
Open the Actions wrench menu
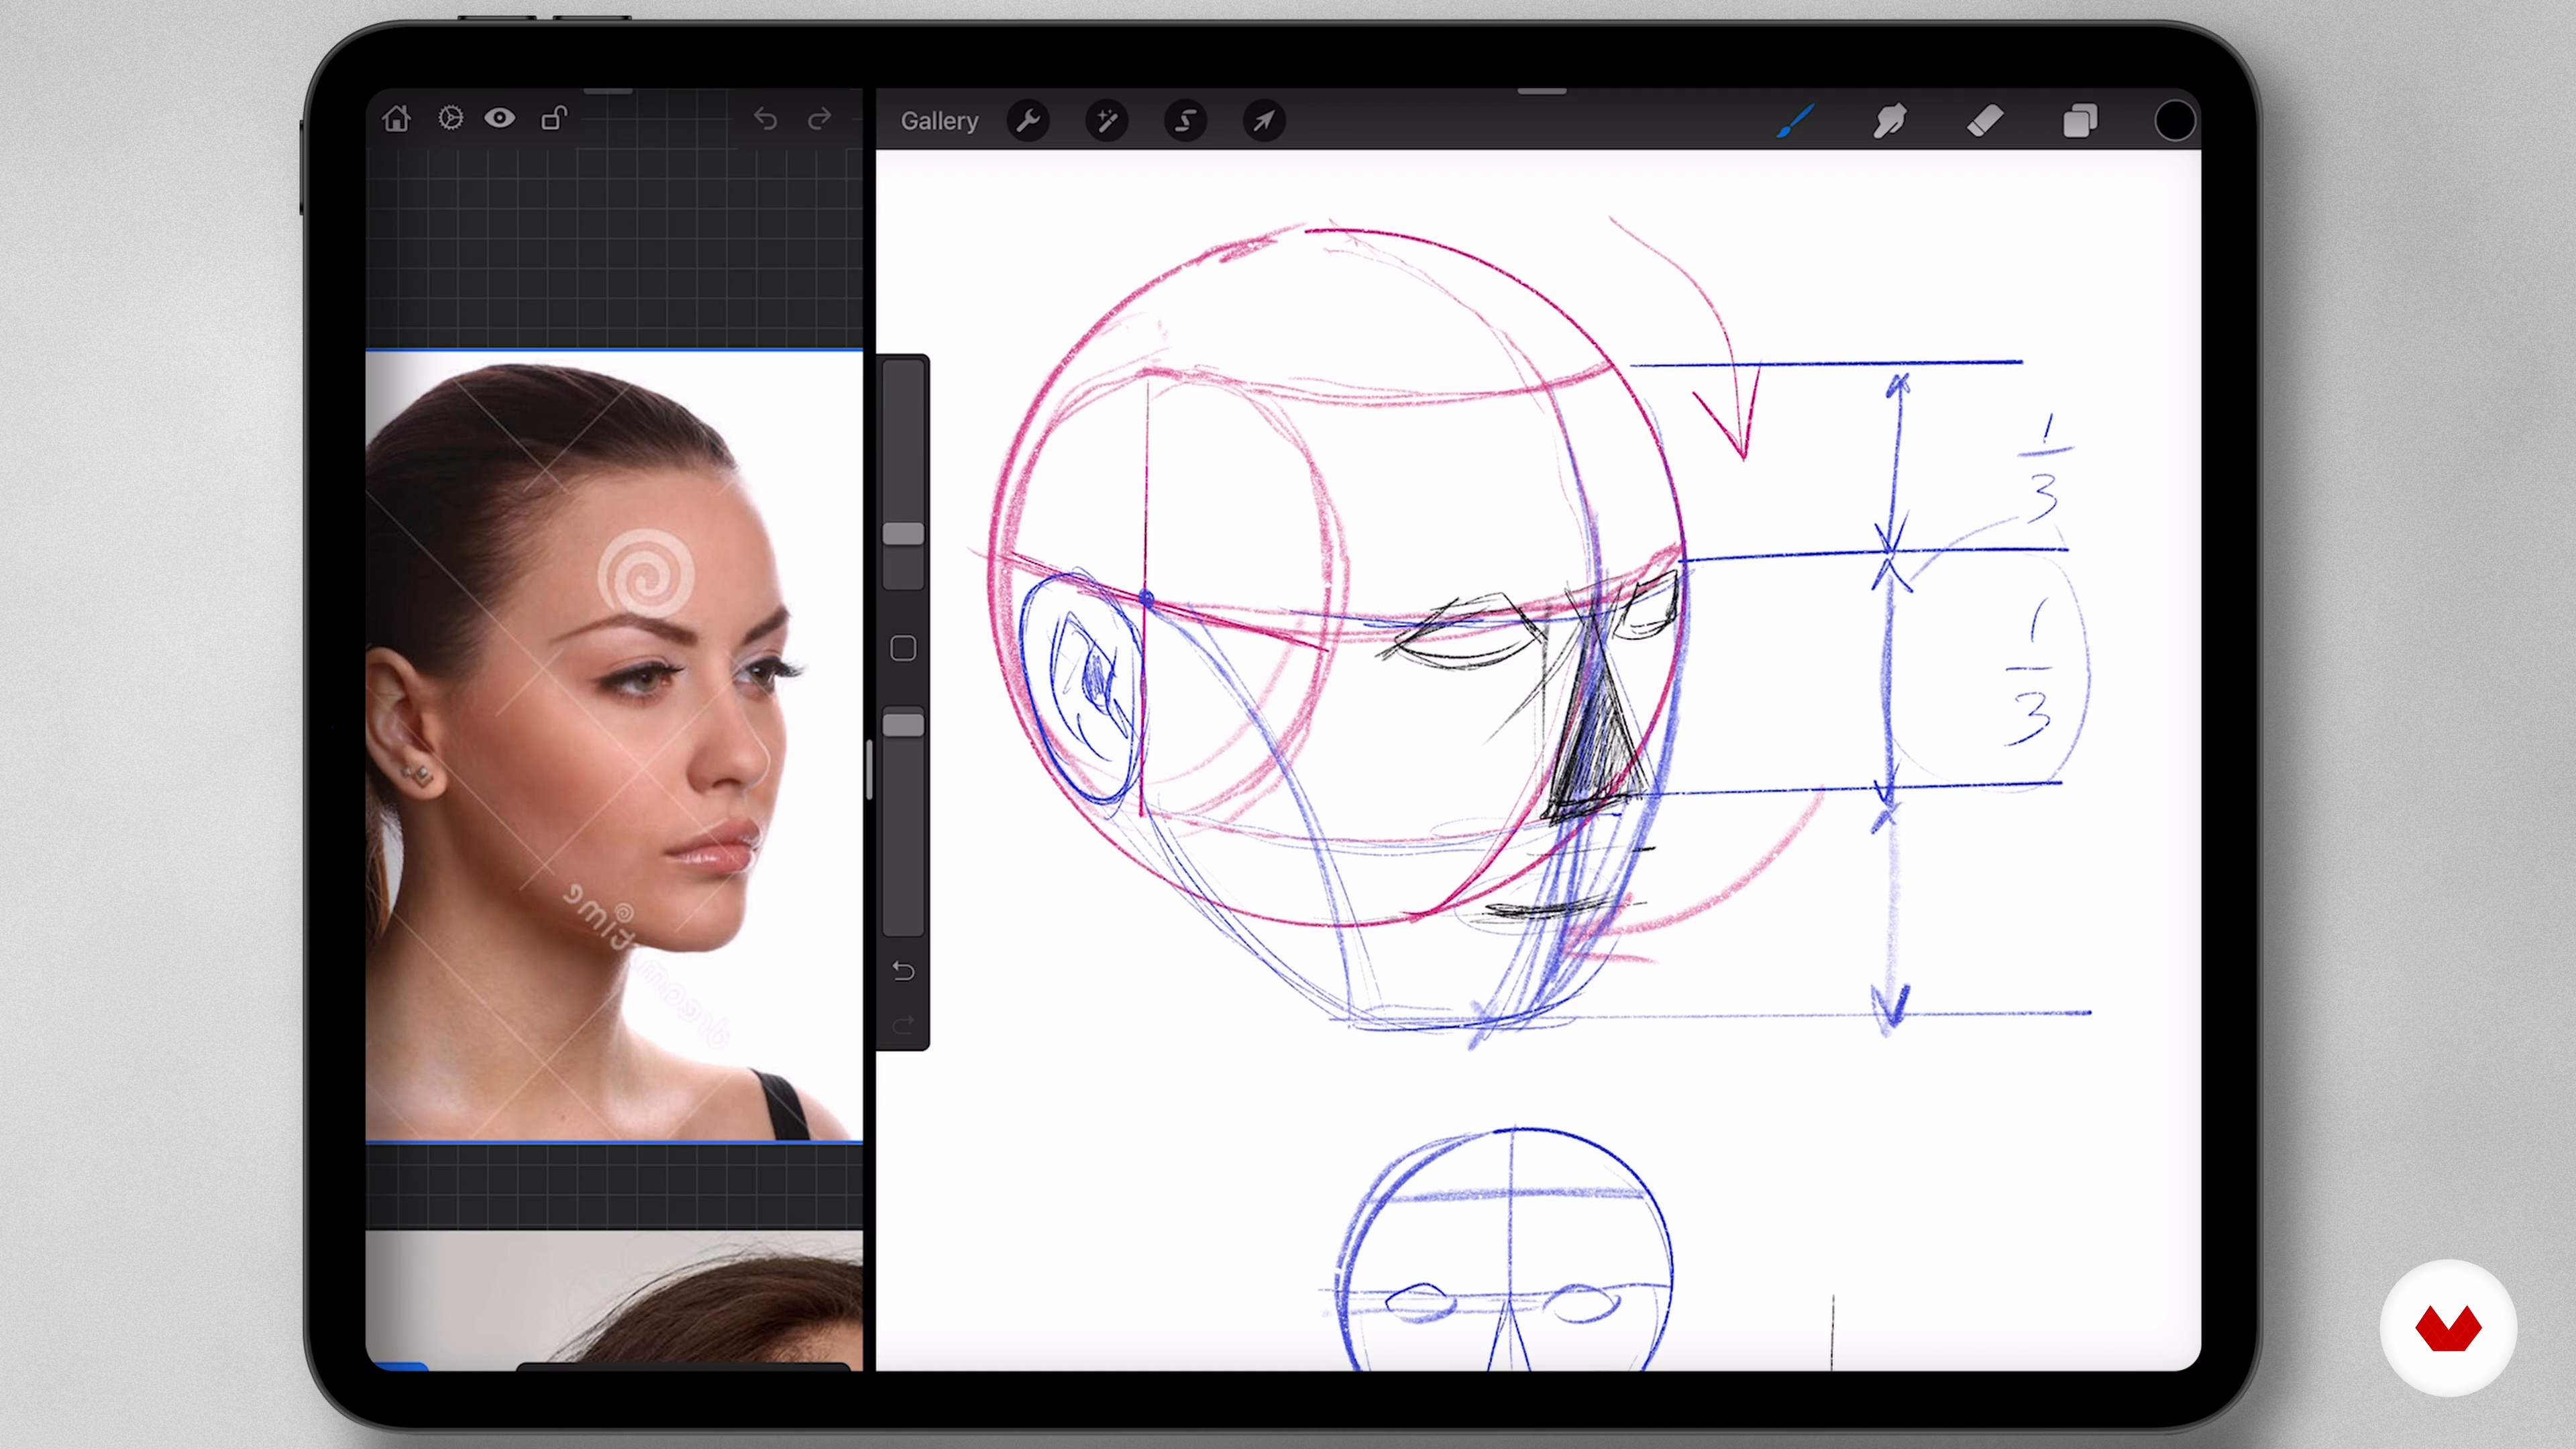click(x=1028, y=121)
